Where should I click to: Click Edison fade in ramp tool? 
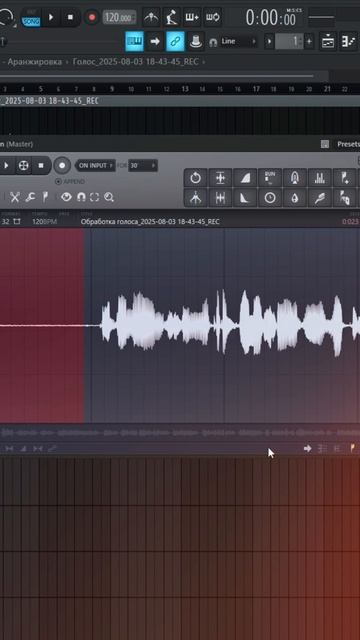pyautogui.click(x=245, y=178)
